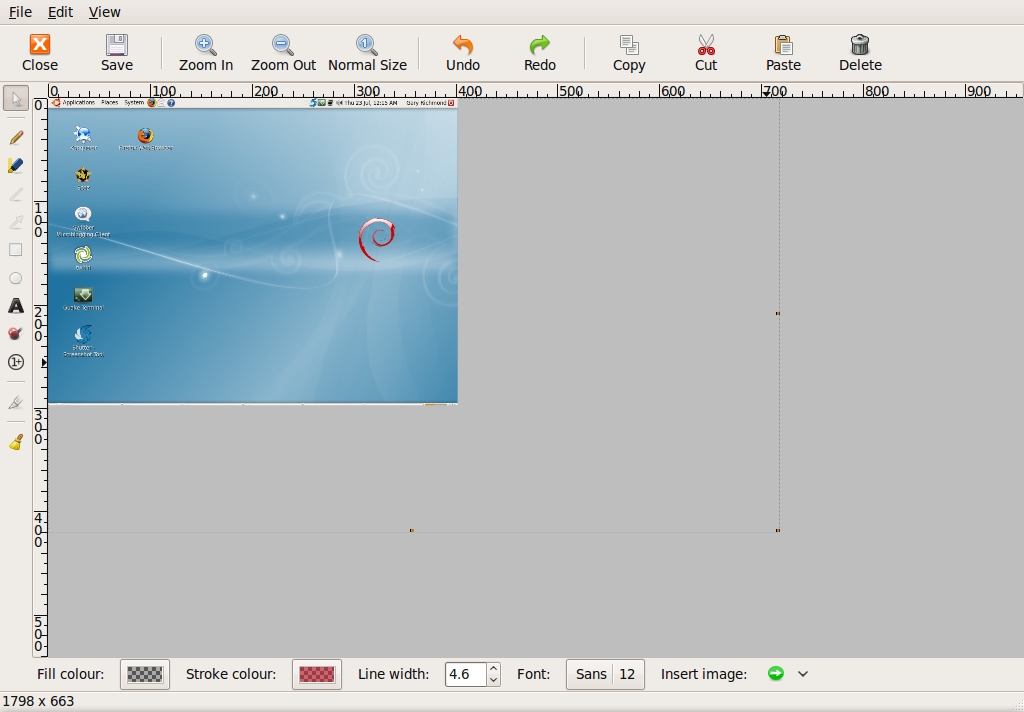Click the clear-all broom icon
Image resolution: width=1024 pixels, height=712 pixels.
[16, 442]
